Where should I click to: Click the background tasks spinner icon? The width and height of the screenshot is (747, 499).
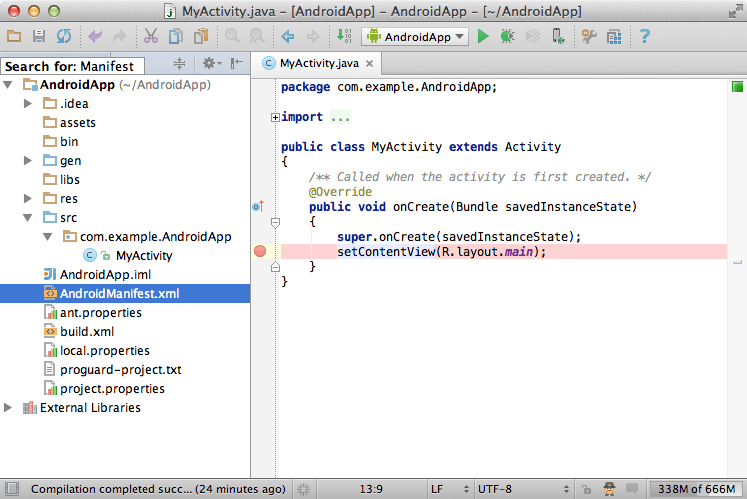(x=303, y=489)
